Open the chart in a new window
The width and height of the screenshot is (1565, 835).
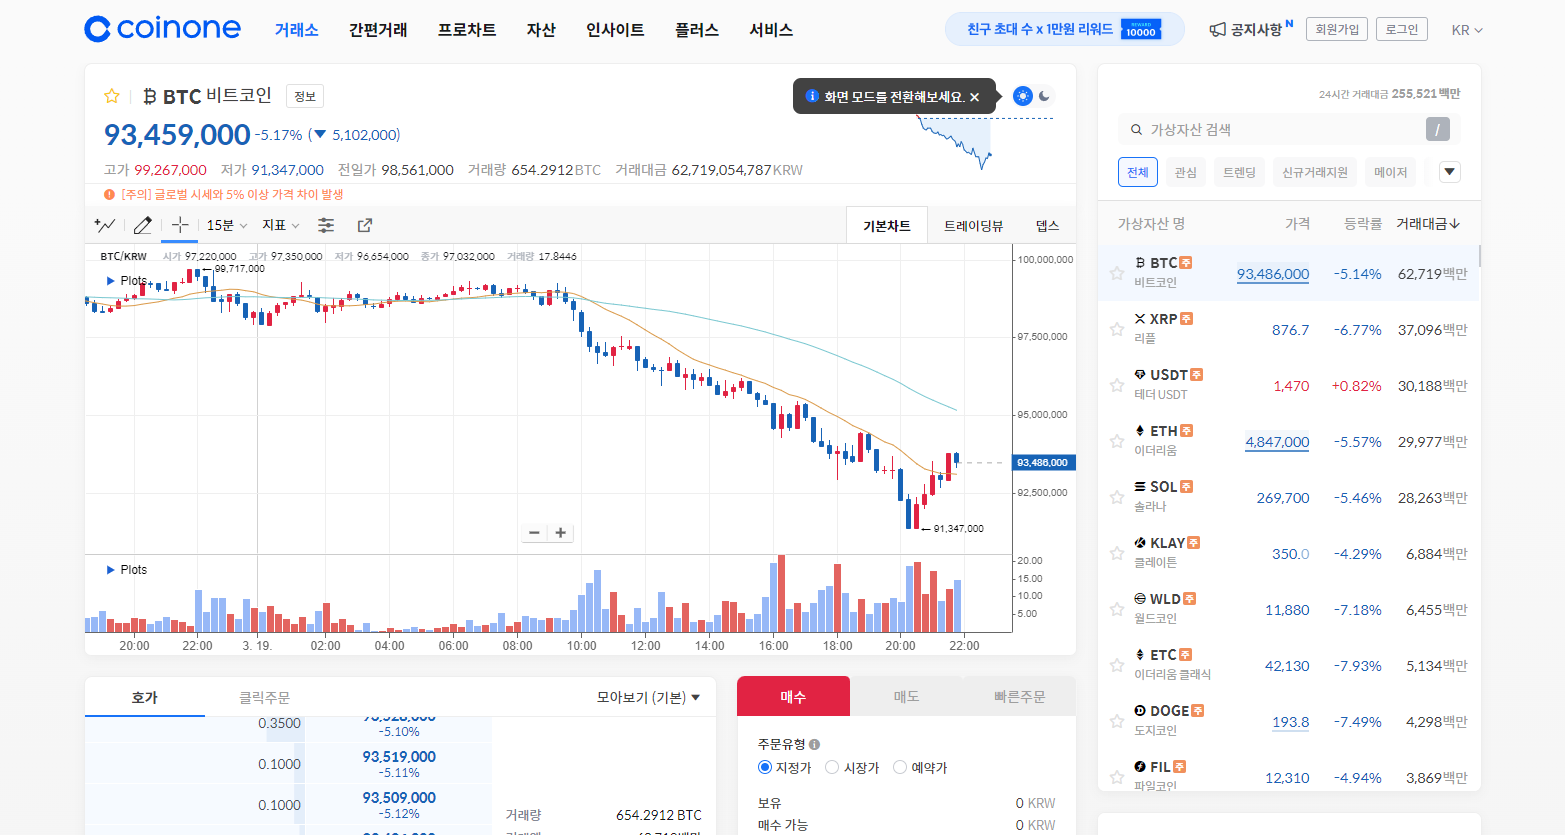pos(365,225)
